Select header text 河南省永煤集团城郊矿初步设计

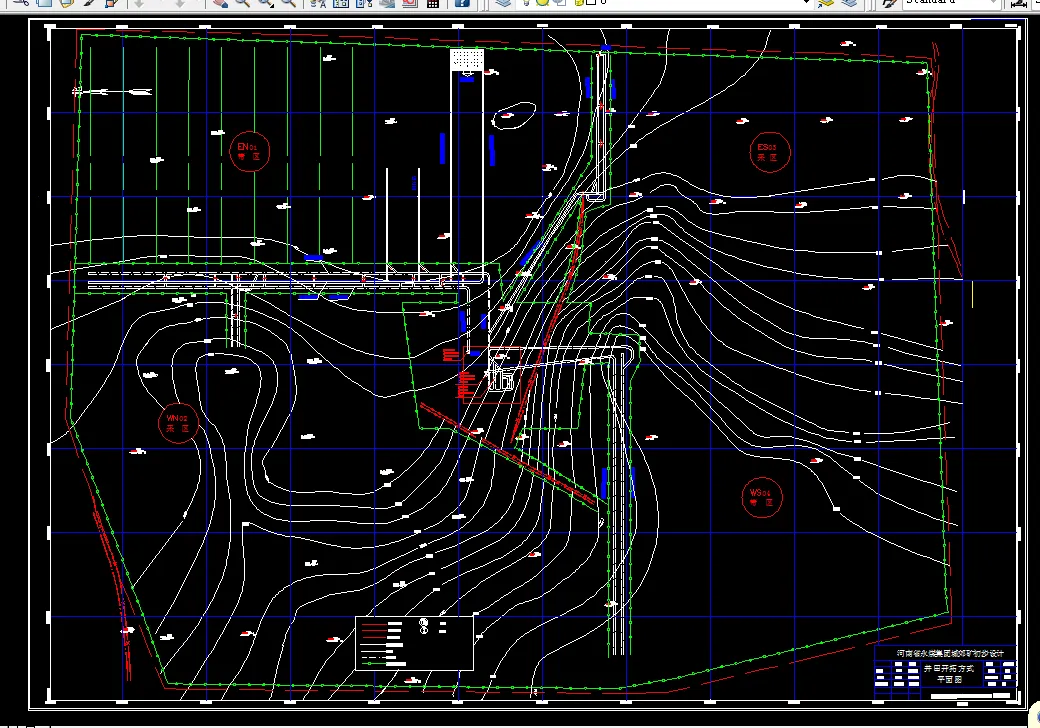[x=950, y=653]
